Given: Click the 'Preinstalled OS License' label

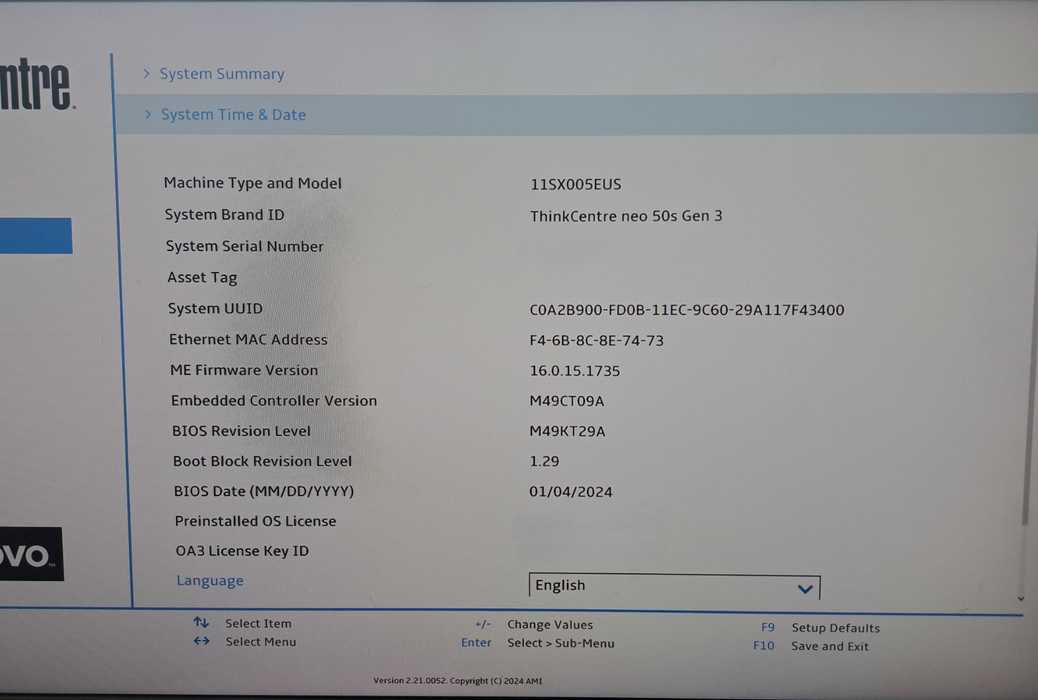Looking at the screenshot, I should 256,521.
